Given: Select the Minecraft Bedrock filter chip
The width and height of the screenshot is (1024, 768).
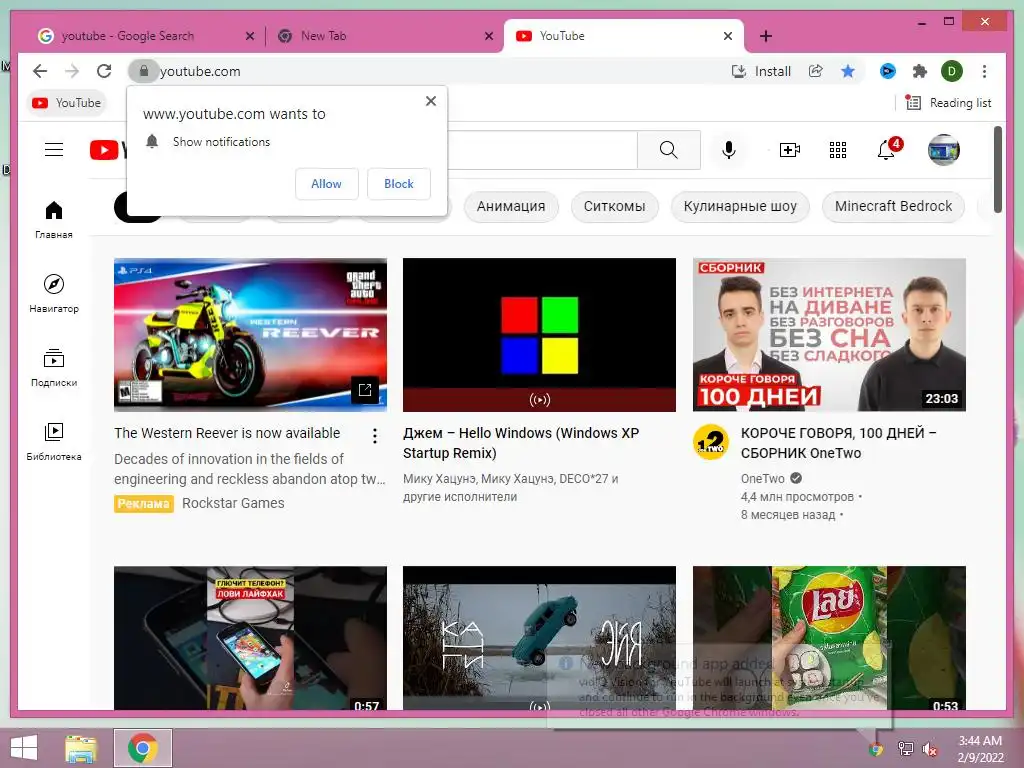Looking at the screenshot, I should (893, 206).
